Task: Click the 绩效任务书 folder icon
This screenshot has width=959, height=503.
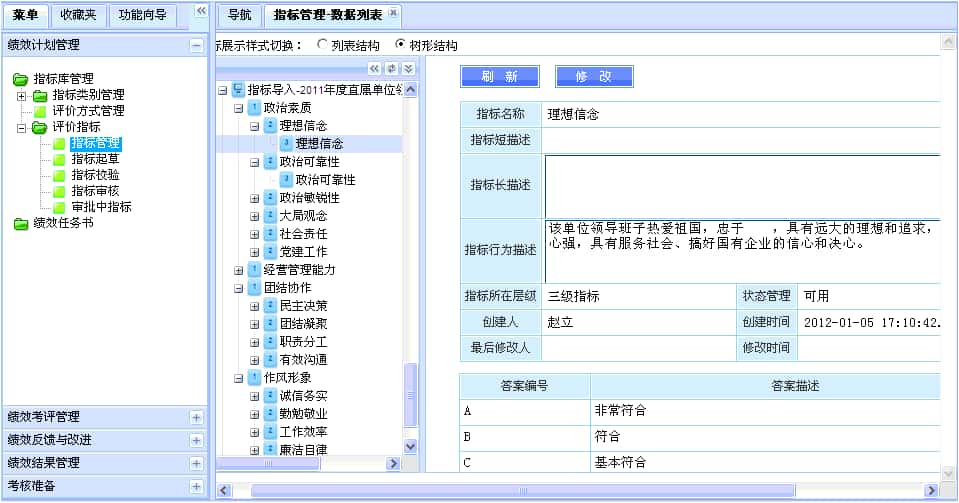Action: click(x=21, y=223)
